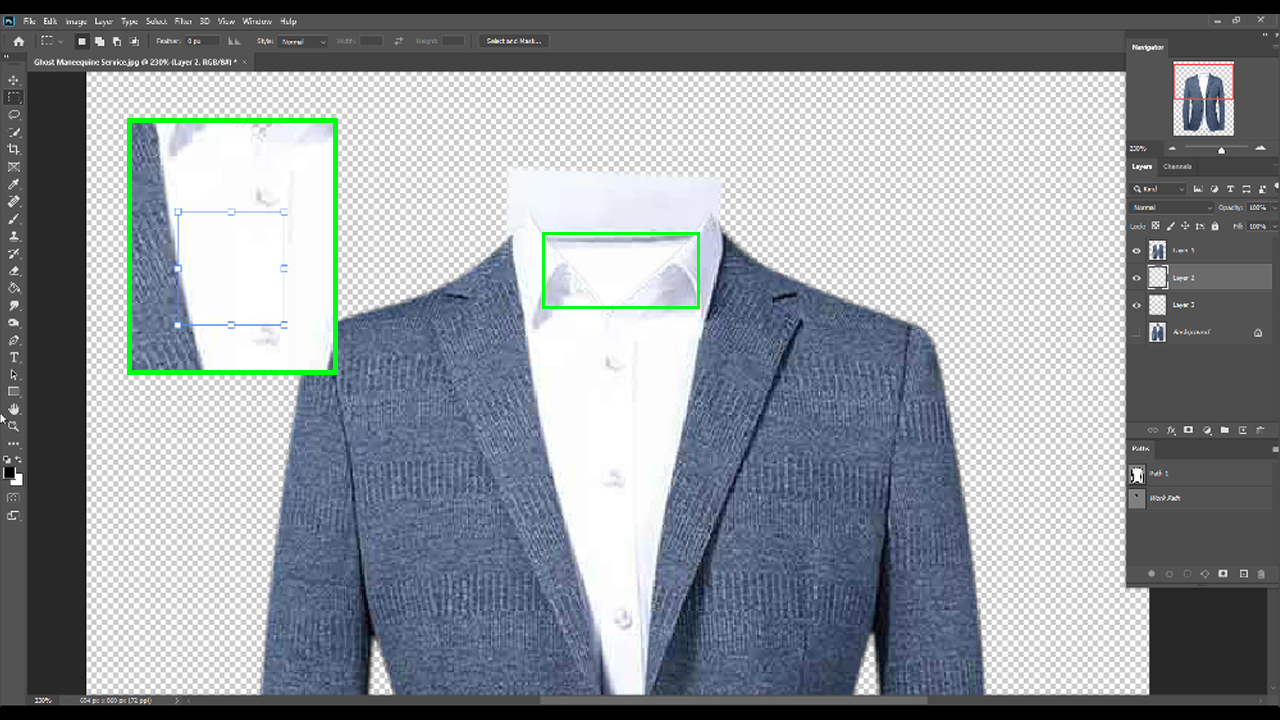
Task: Click the Home icon in options bar
Action: pyautogui.click(x=18, y=41)
